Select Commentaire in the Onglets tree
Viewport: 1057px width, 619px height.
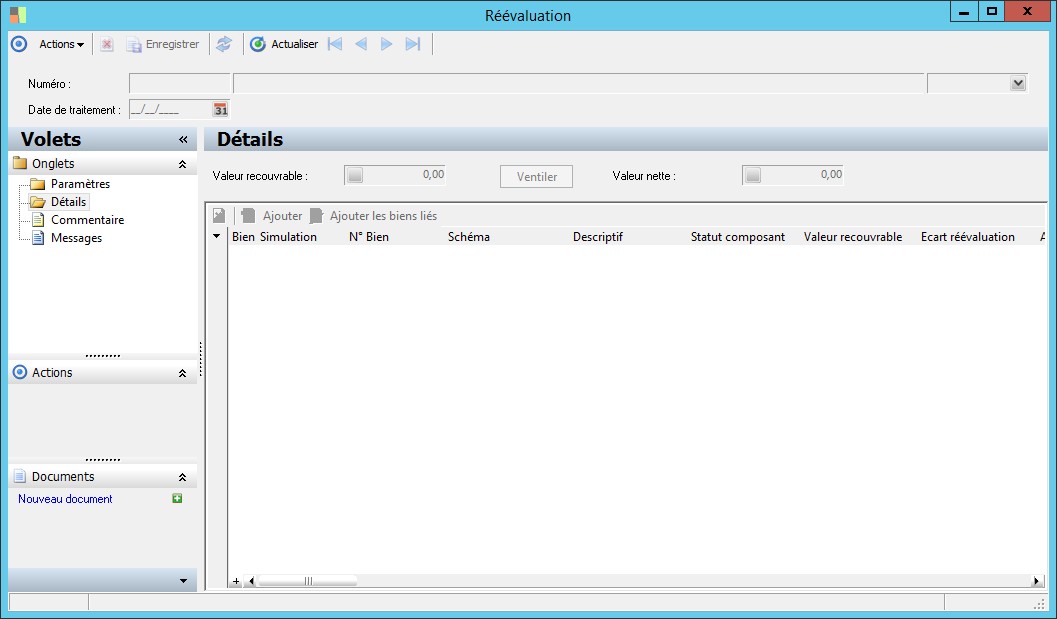pos(88,220)
